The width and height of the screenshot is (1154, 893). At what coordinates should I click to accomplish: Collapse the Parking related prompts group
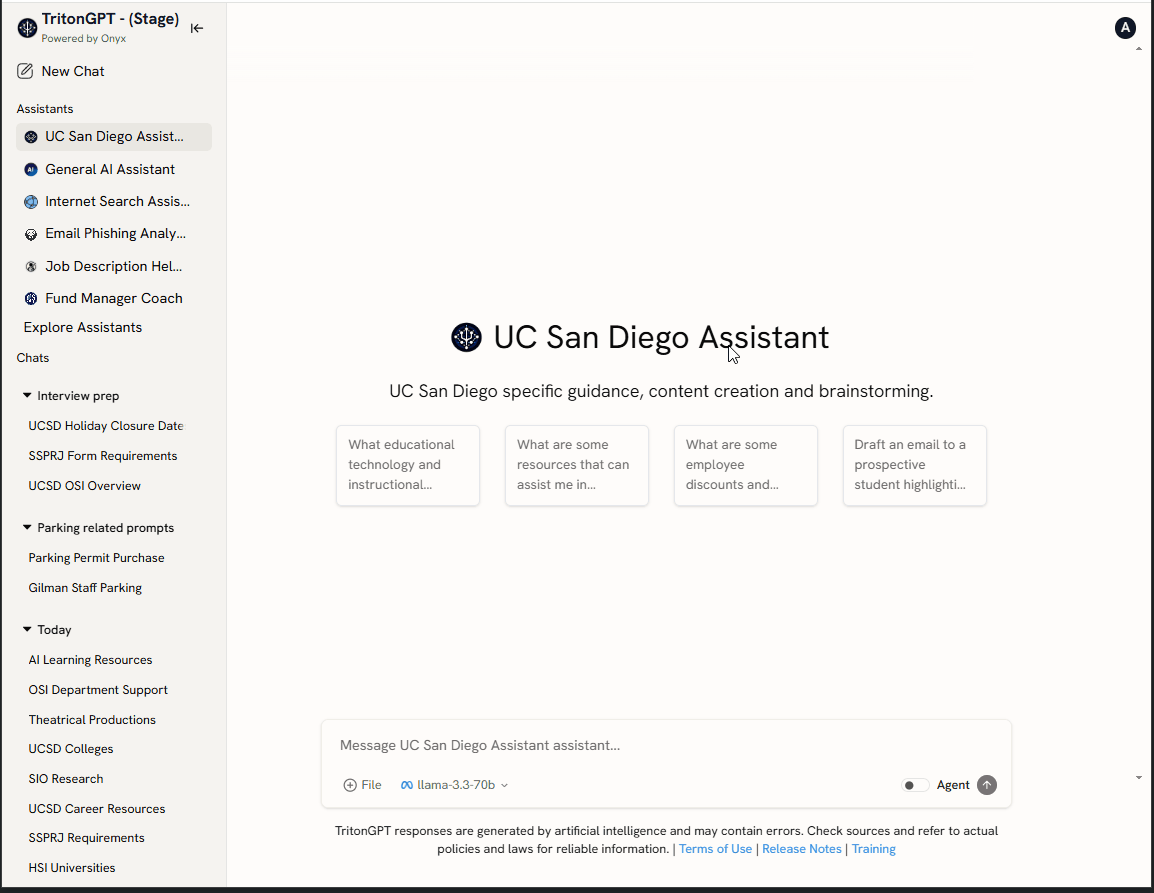[x=26, y=527]
